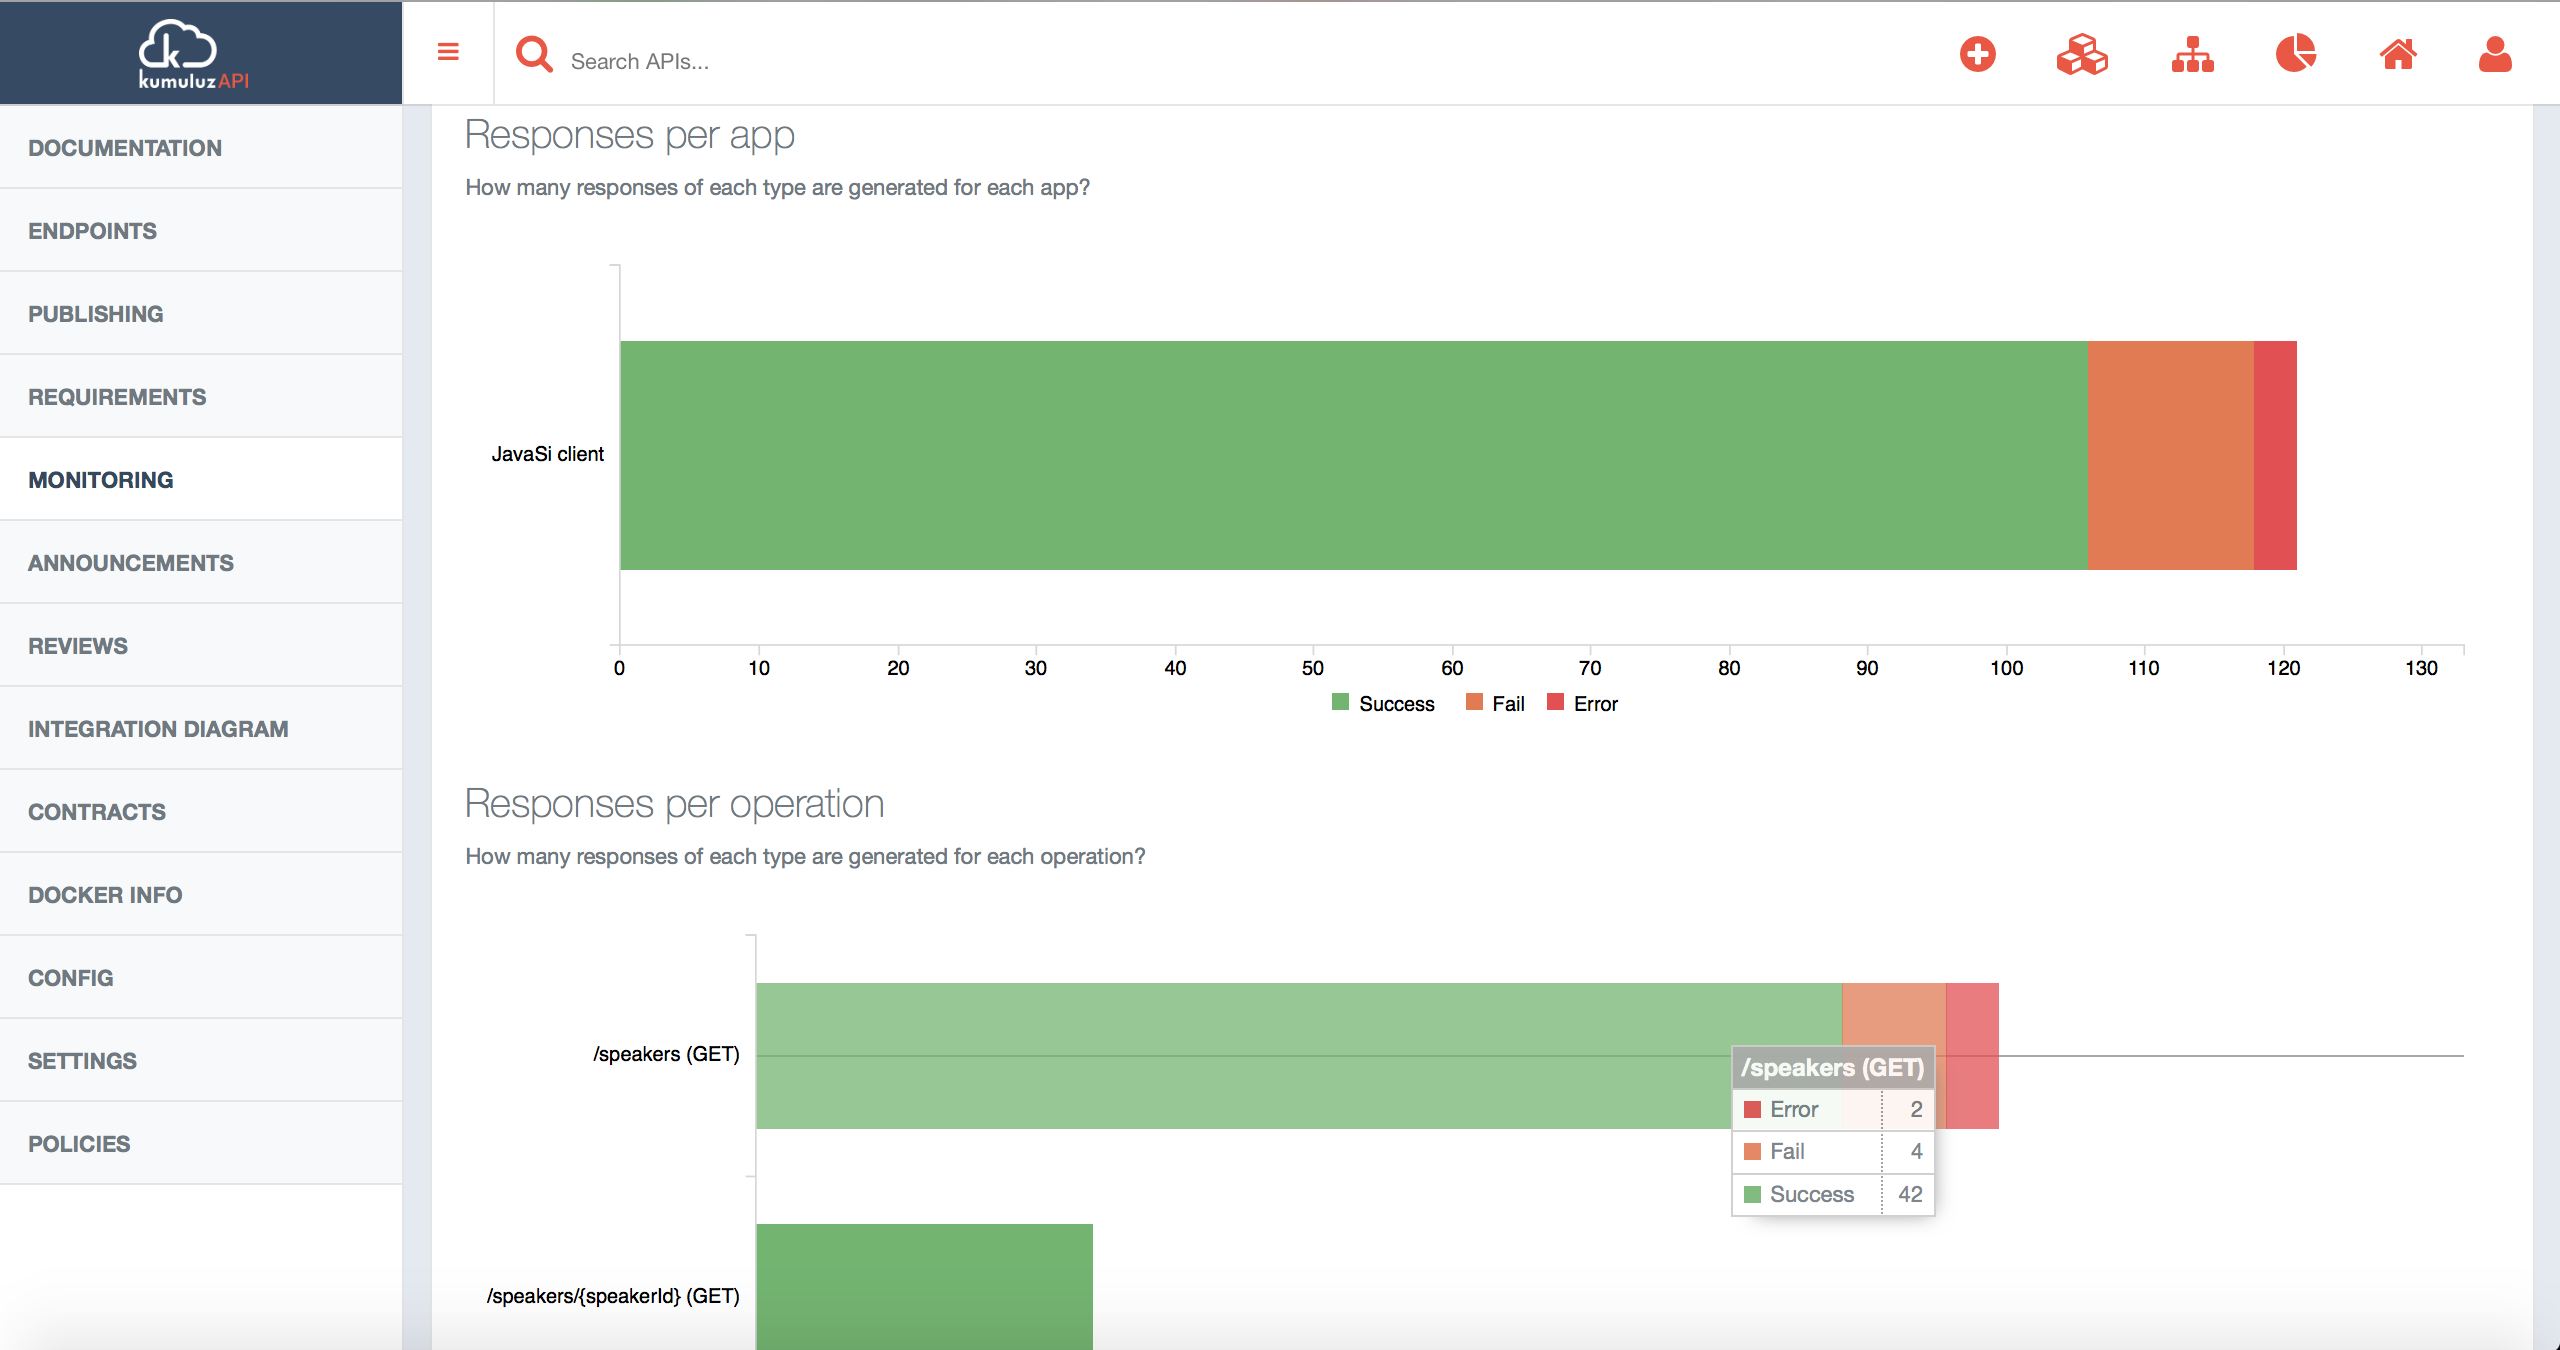
Task: Toggle the Error series in the legend
Action: [x=1582, y=703]
